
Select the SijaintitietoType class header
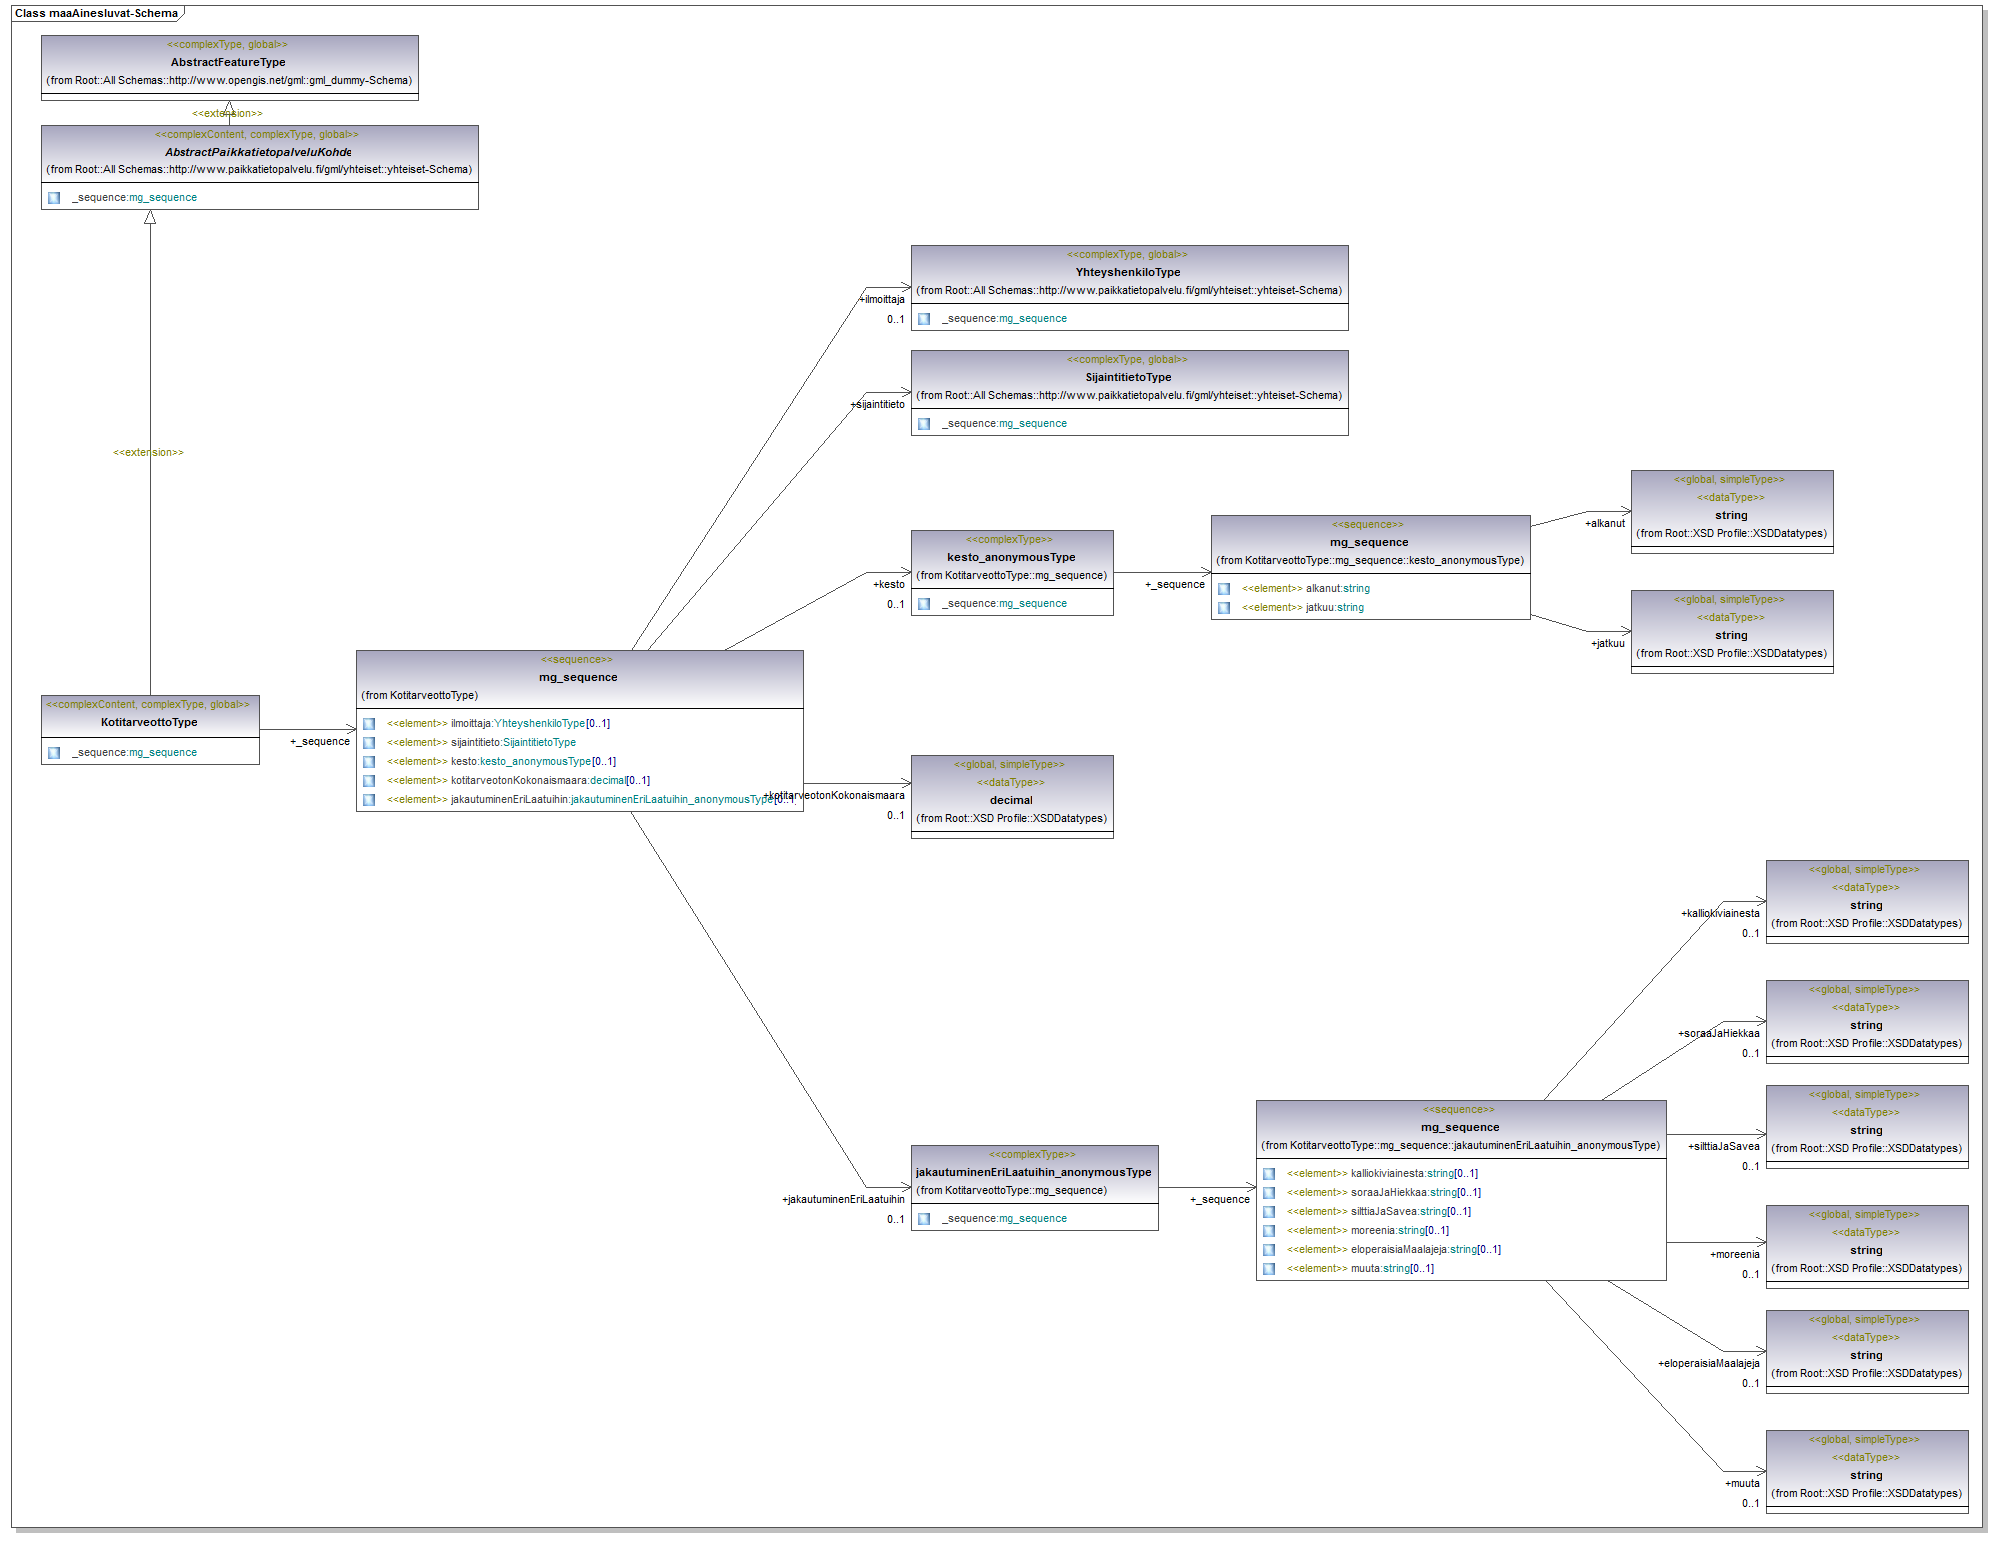click(1128, 377)
